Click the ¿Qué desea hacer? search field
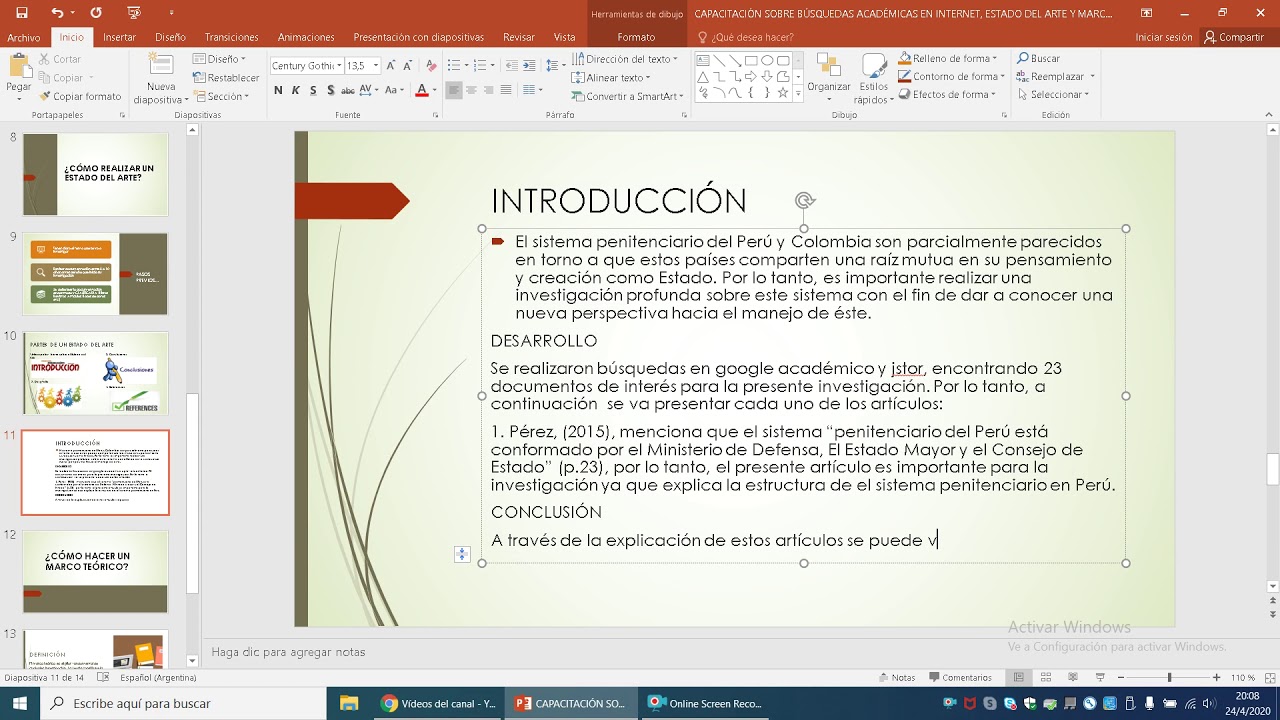Screen dimensions: 1280x720 click(745, 37)
